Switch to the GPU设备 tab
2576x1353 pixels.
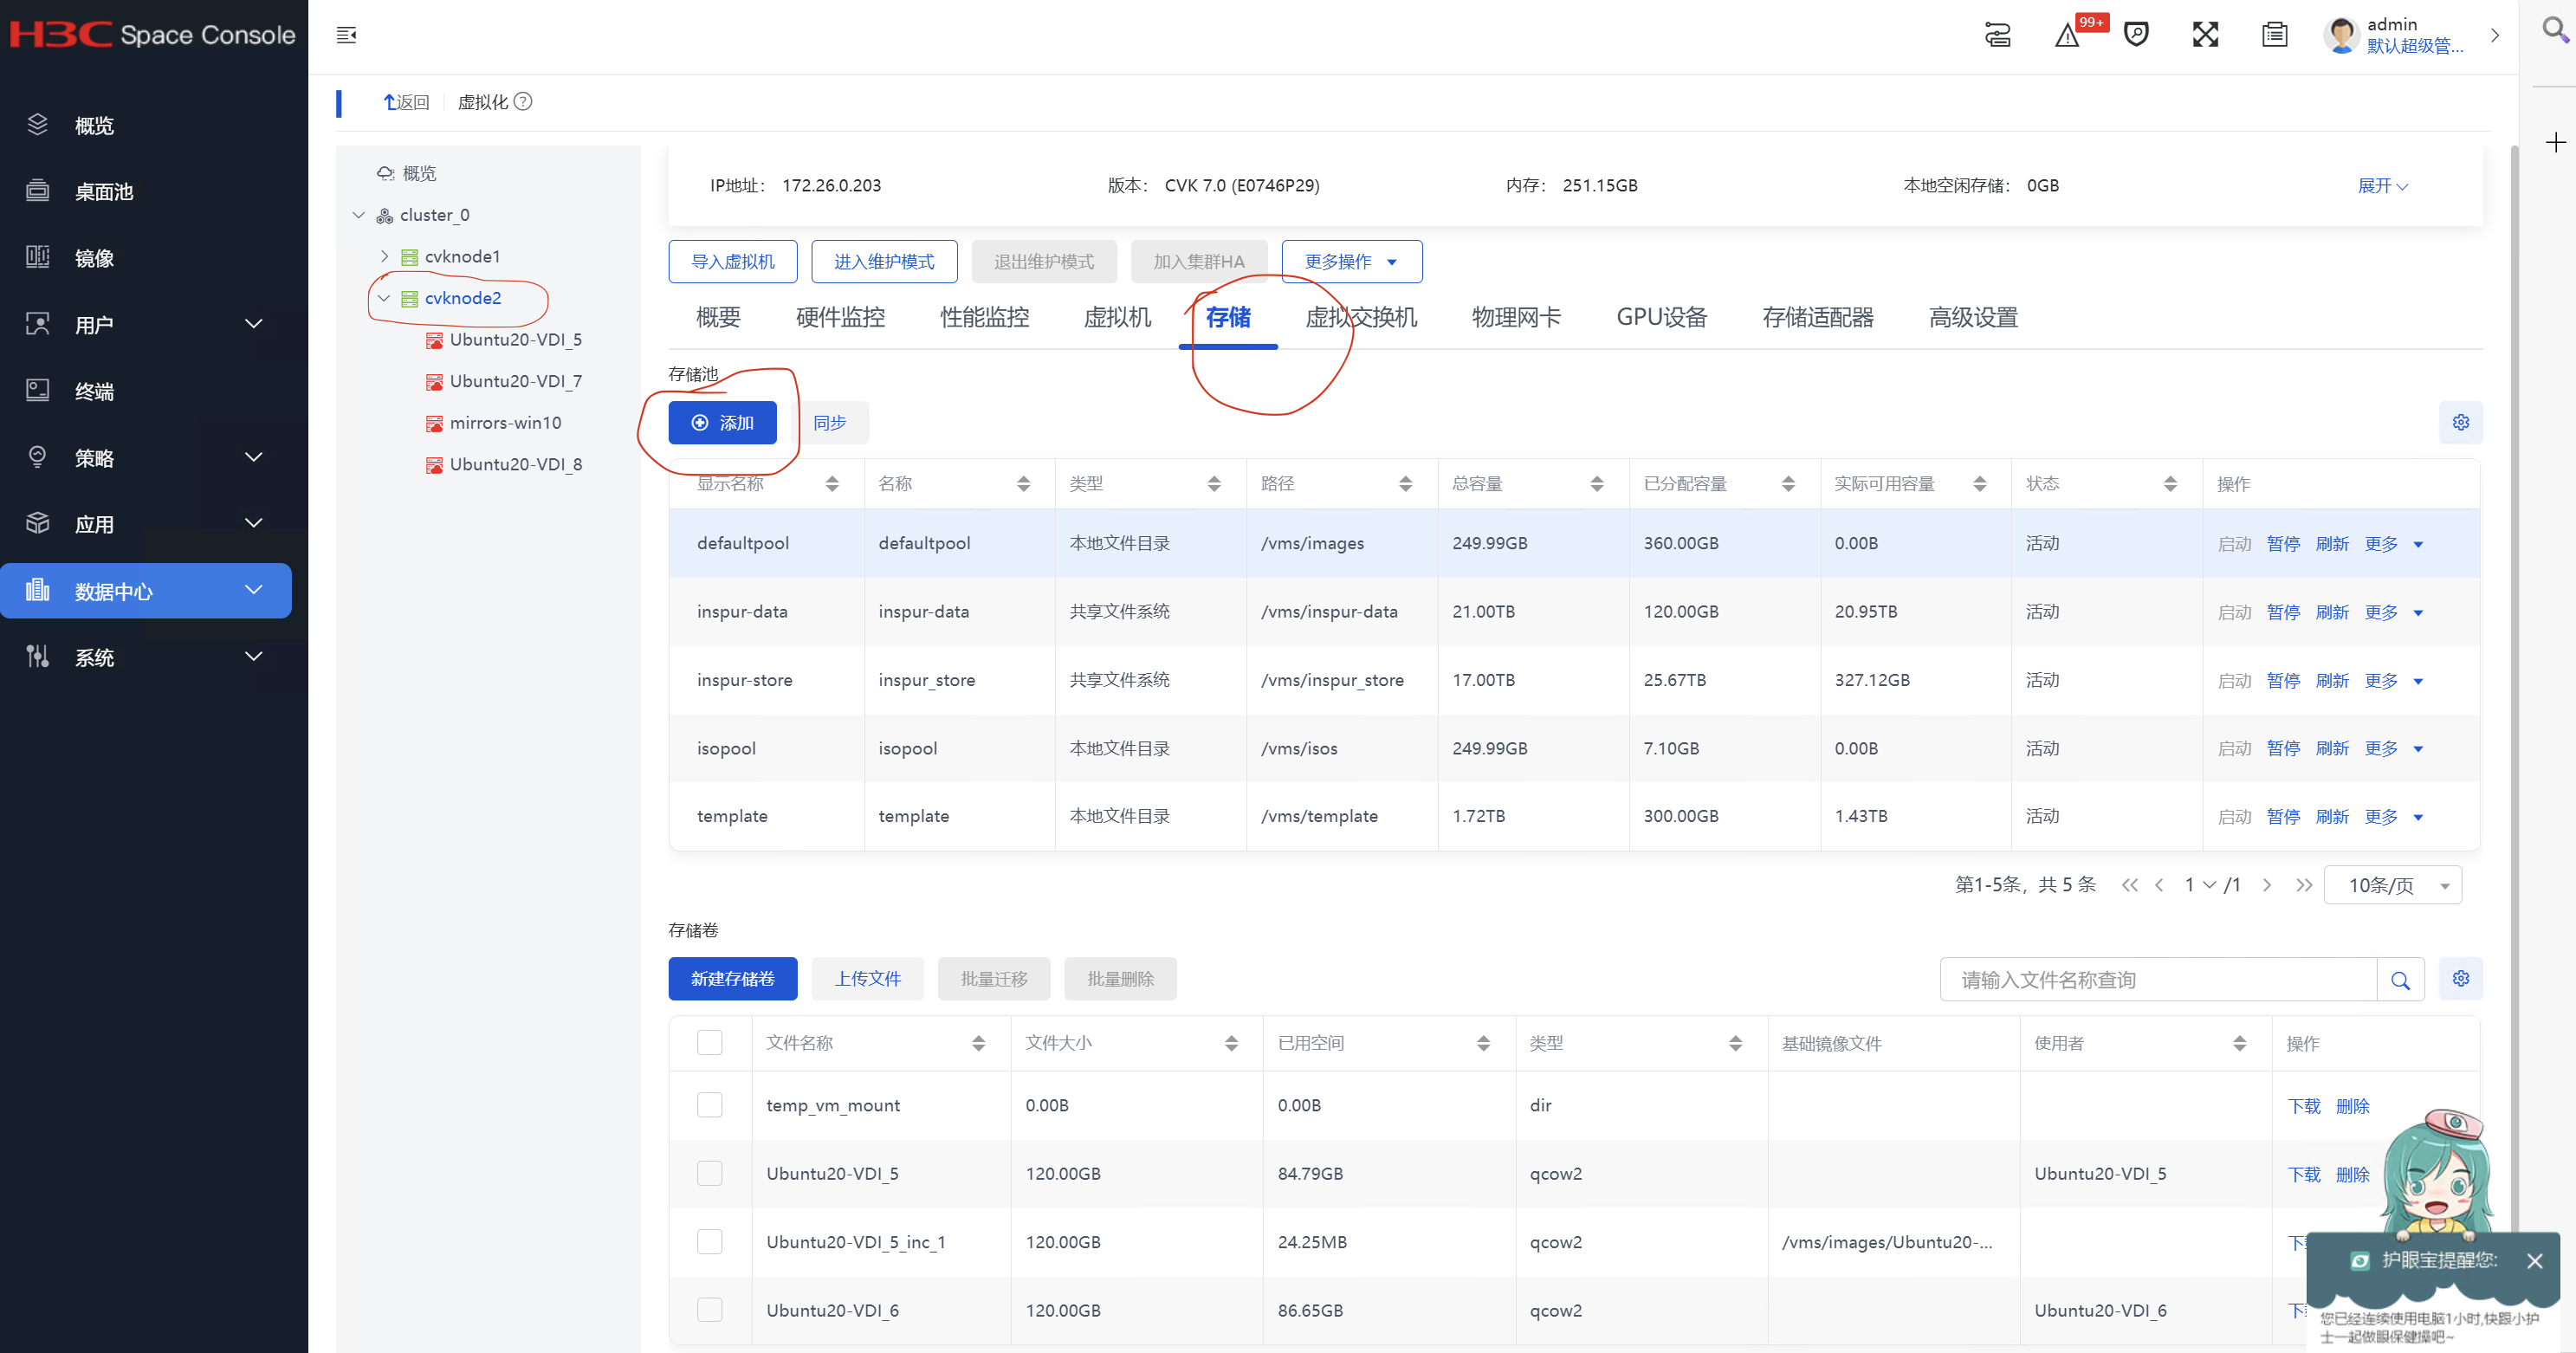click(x=1661, y=317)
